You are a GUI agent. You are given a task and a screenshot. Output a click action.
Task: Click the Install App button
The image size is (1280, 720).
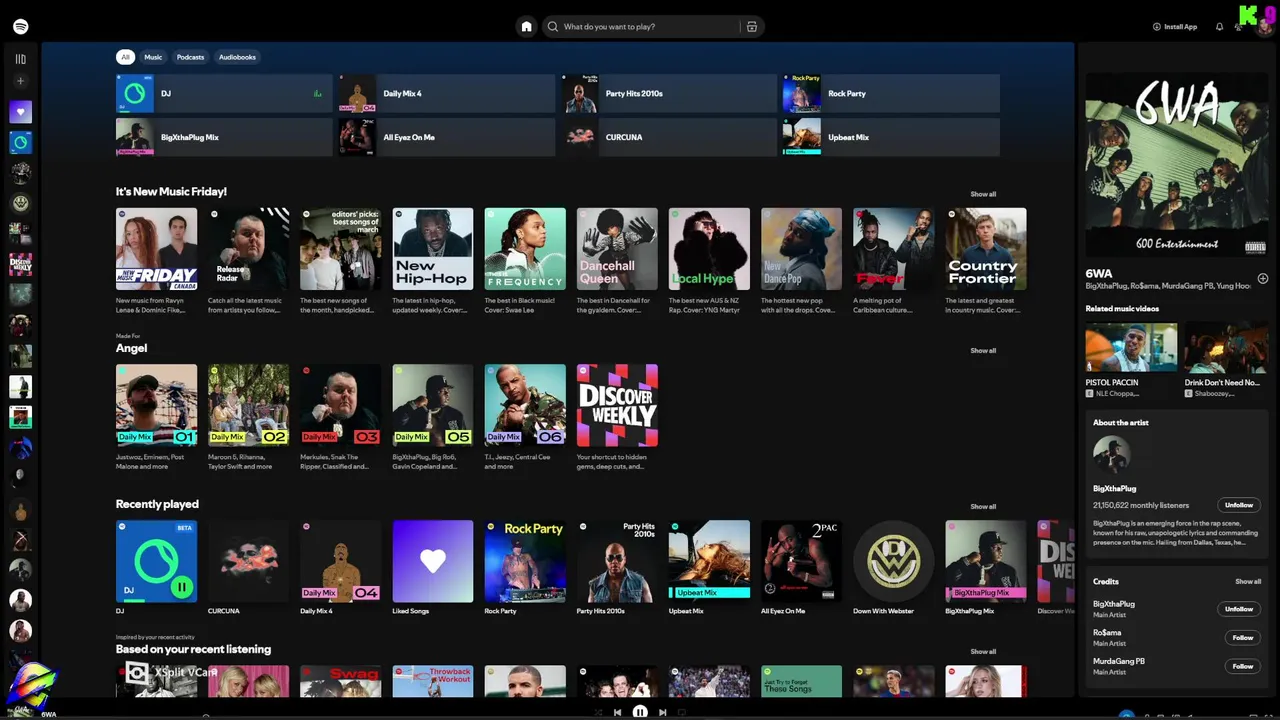1175,27
